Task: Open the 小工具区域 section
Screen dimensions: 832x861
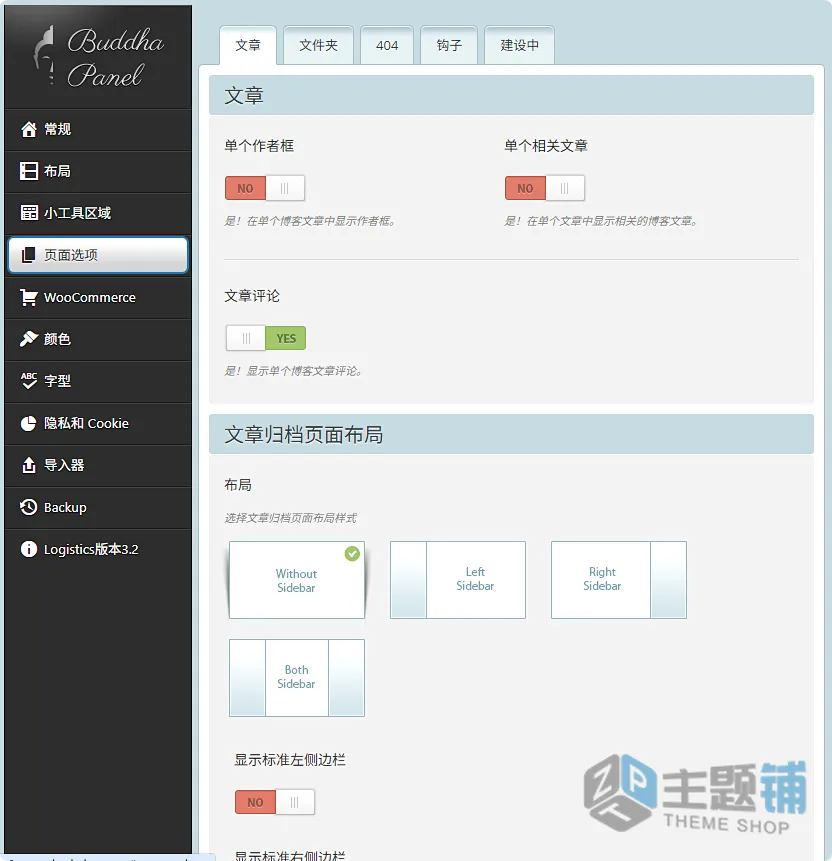Action: click(98, 213)
